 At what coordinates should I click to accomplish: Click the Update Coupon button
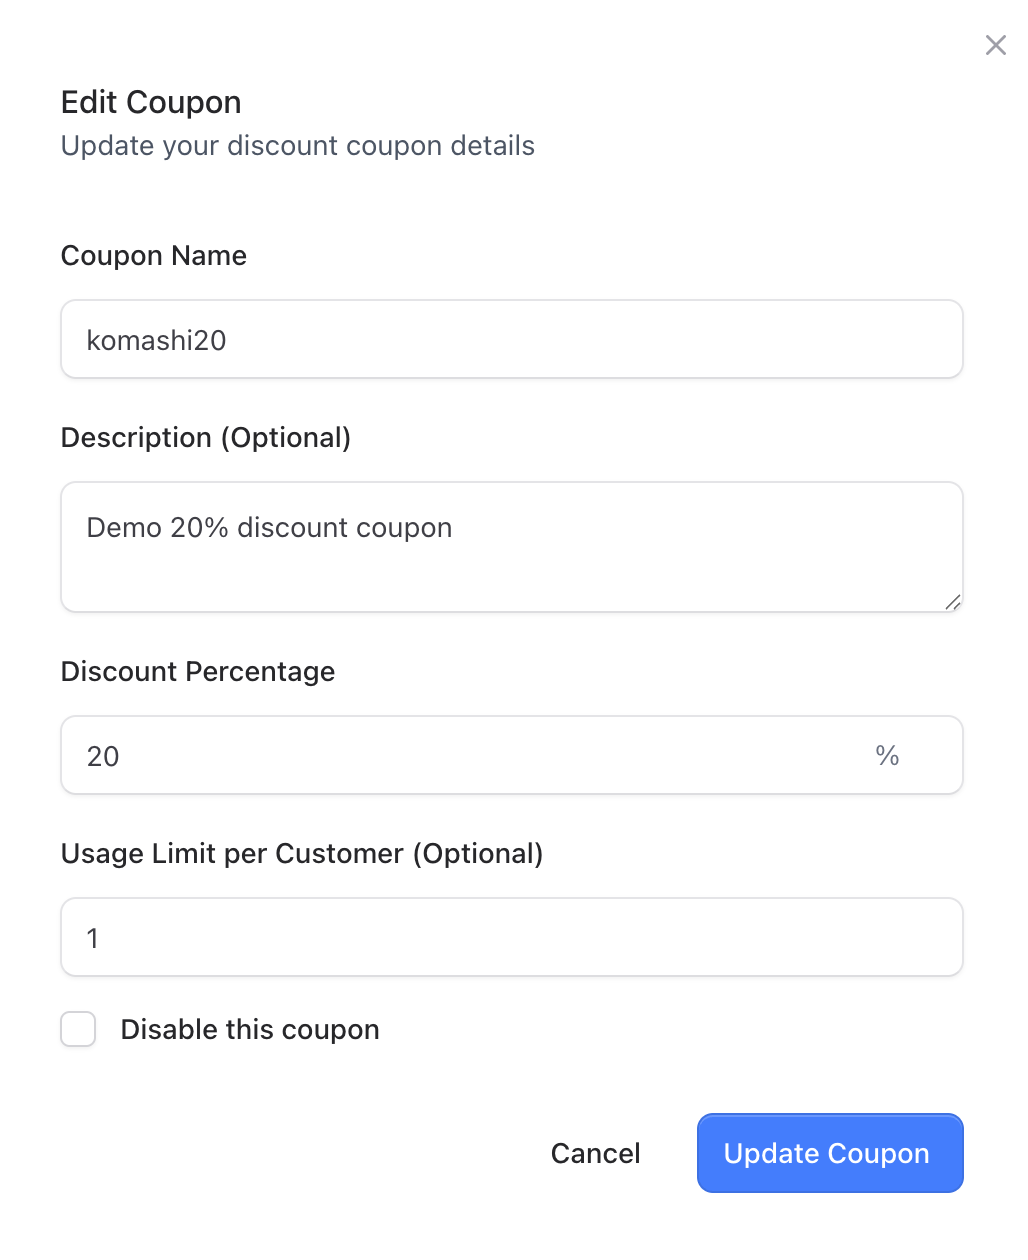(829, 1153)
